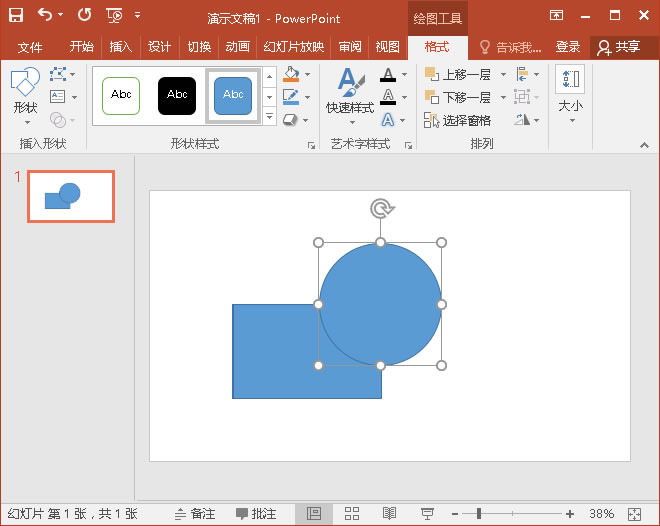
Task: Toggle the Notes pane
Action: (195, 513)
